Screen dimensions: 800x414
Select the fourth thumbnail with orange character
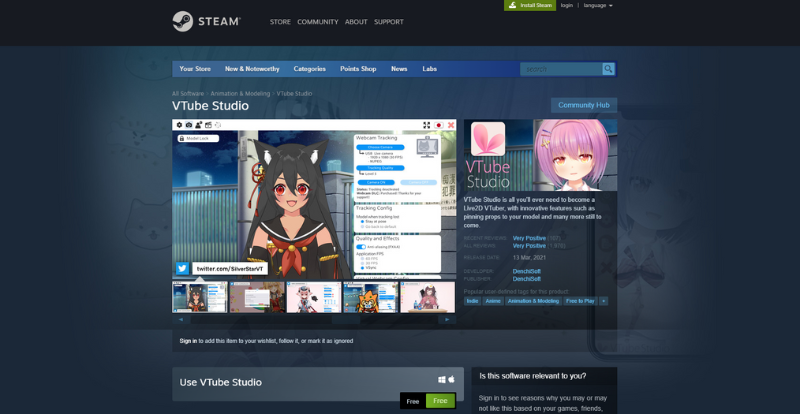click(371, 297)
